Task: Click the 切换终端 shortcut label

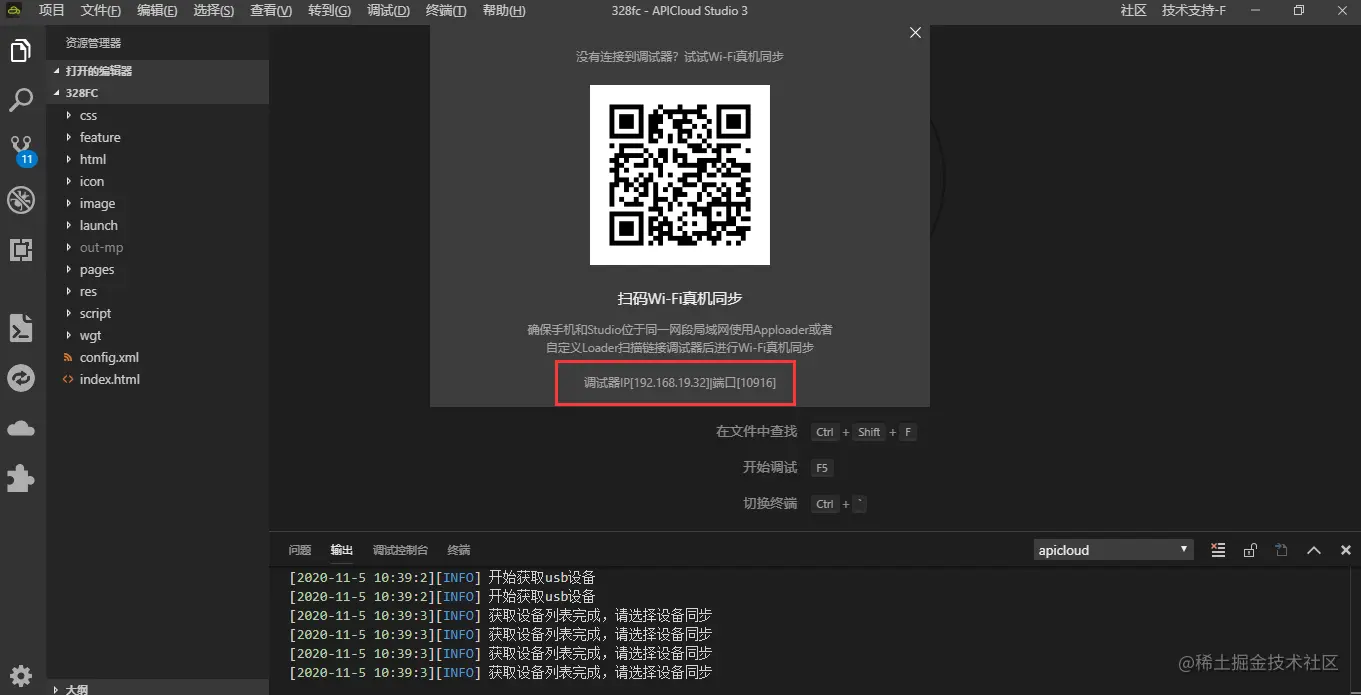Action: click(x=770, y=504)
